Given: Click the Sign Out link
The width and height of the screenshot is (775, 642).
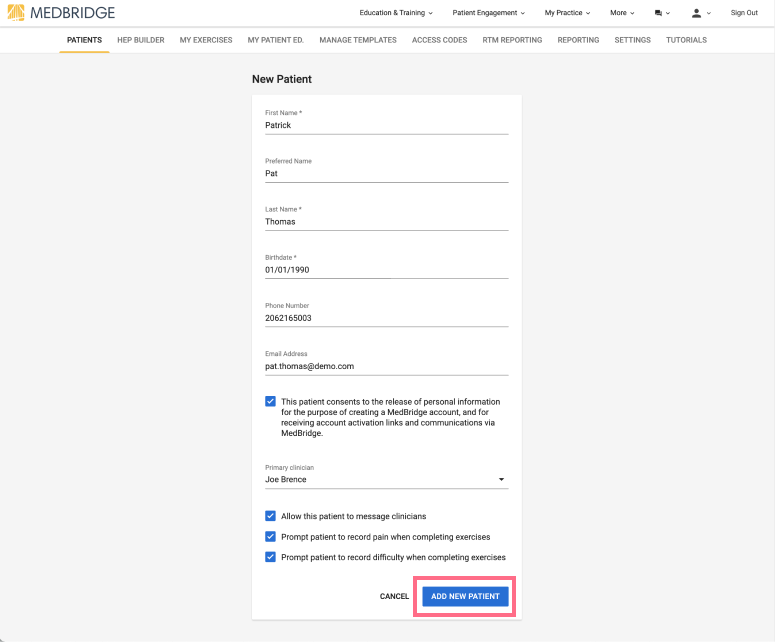Looking at the screenshot, I should point(744,13).
